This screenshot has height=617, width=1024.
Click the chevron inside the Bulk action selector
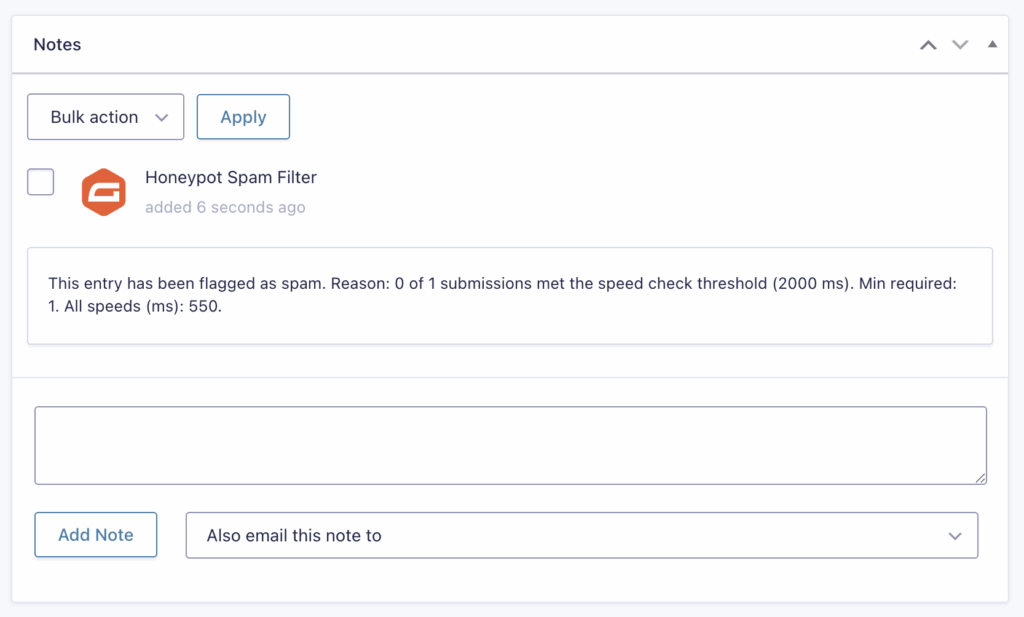(x=162, y=116)
